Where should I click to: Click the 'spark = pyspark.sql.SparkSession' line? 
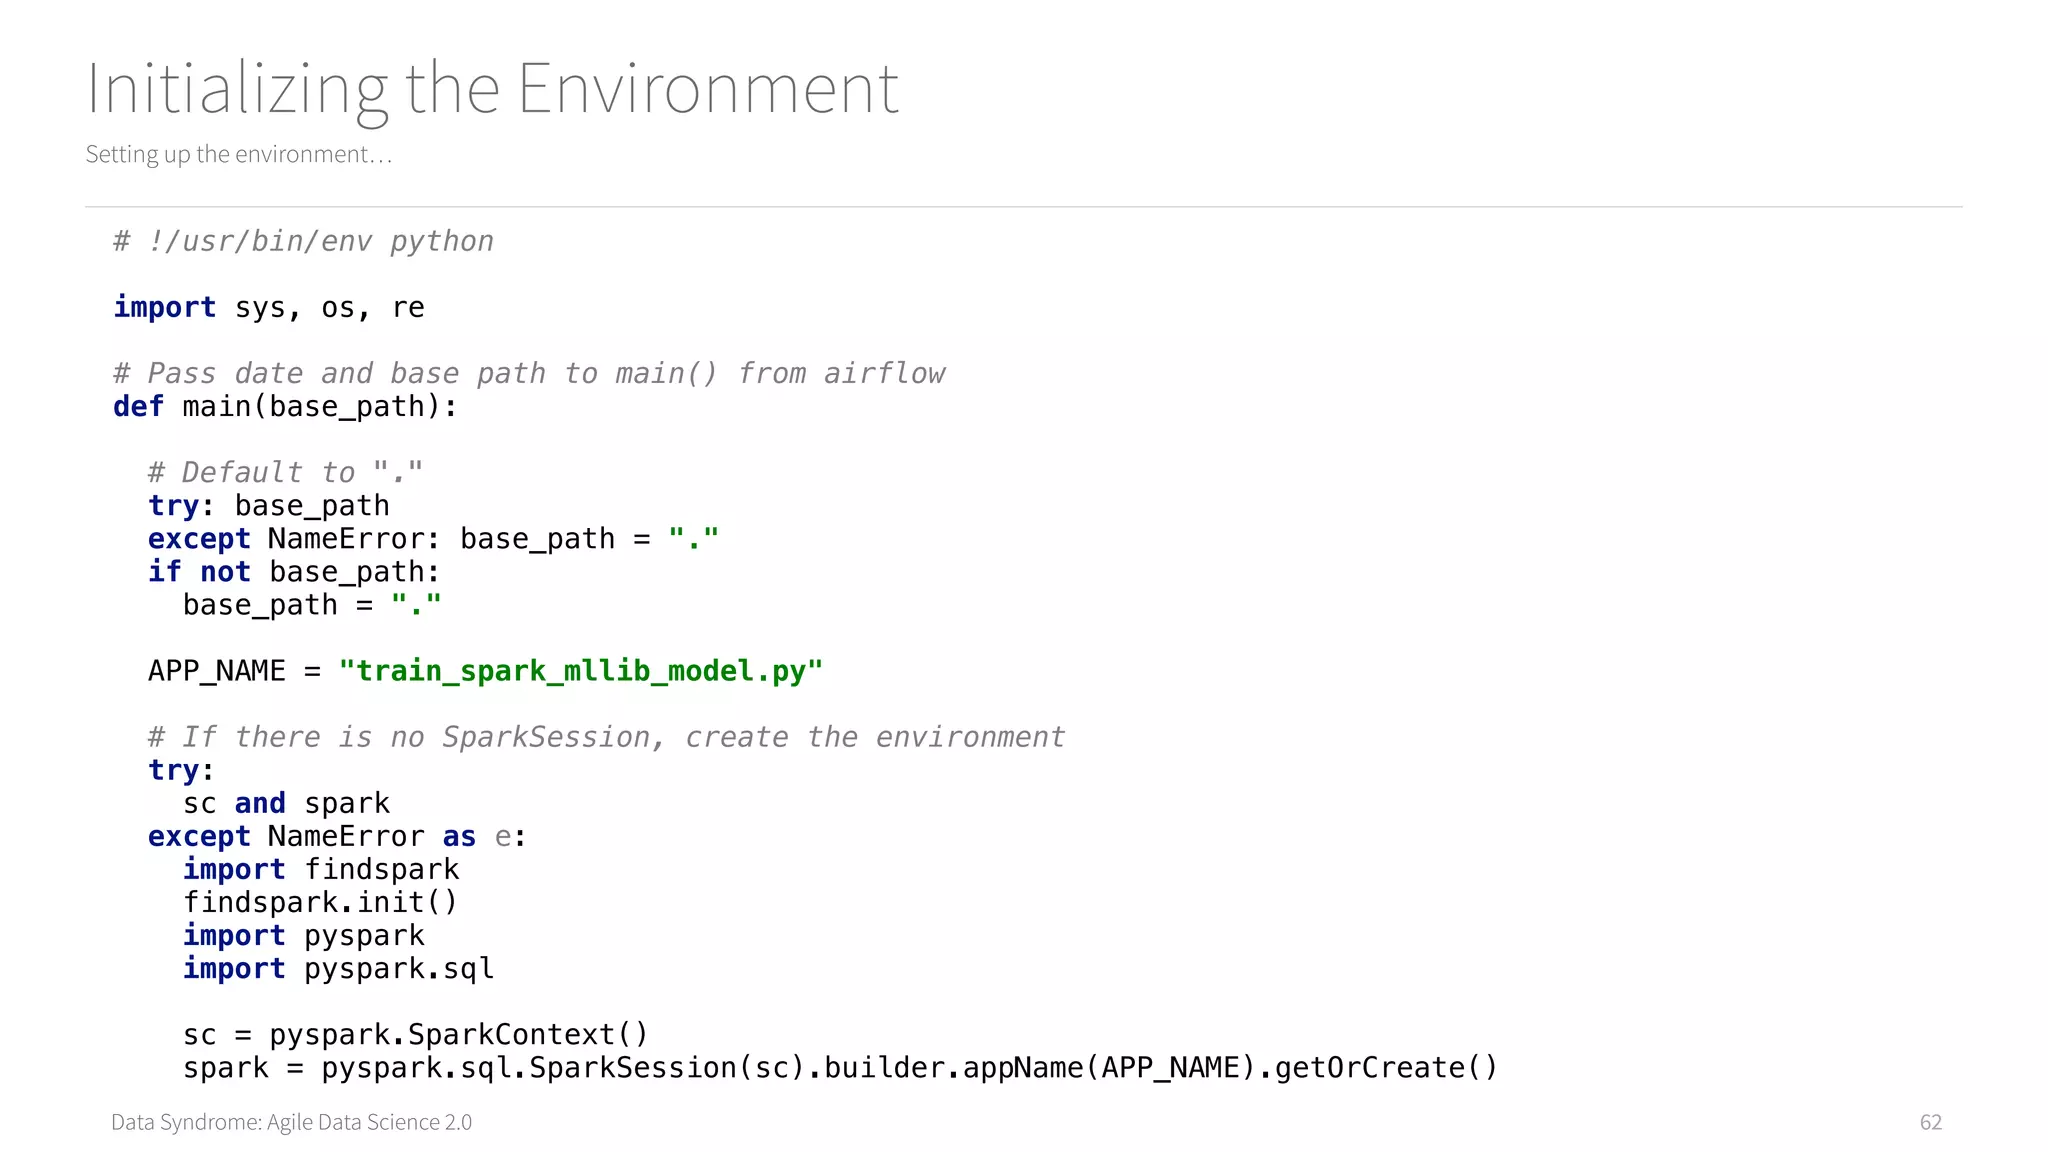840,1067
